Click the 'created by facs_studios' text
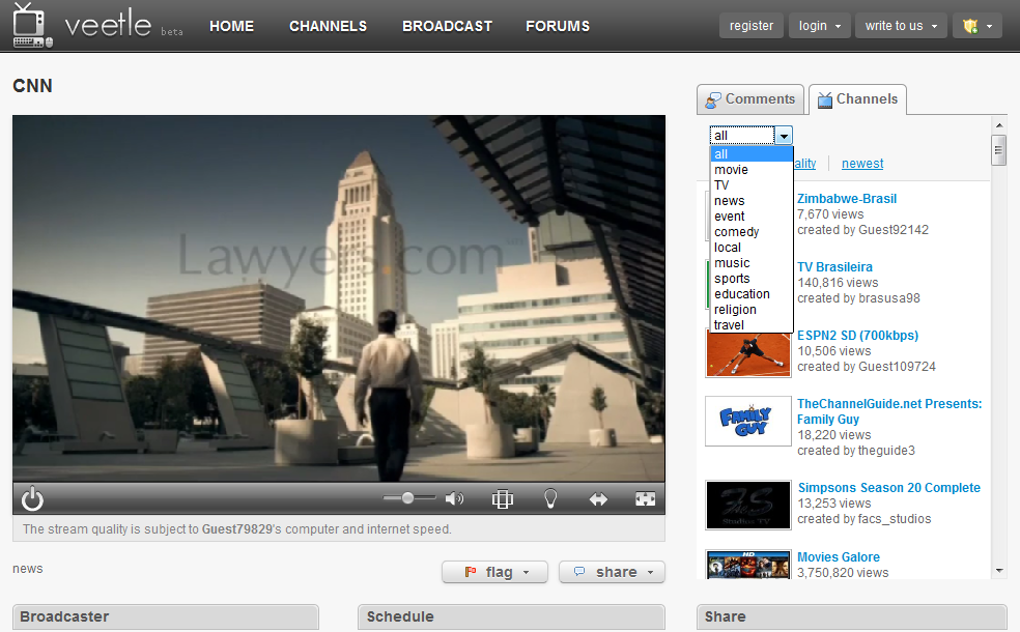This screenshot has height=632, width=1020. (x=864, y=519)
